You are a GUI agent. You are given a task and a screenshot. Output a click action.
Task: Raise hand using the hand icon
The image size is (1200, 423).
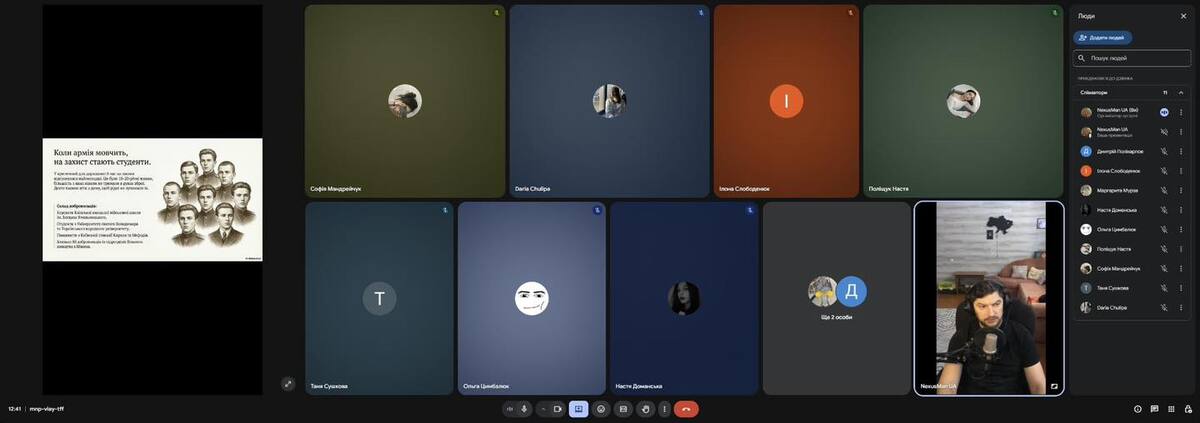pyautogui.click(x=645, y=409)
